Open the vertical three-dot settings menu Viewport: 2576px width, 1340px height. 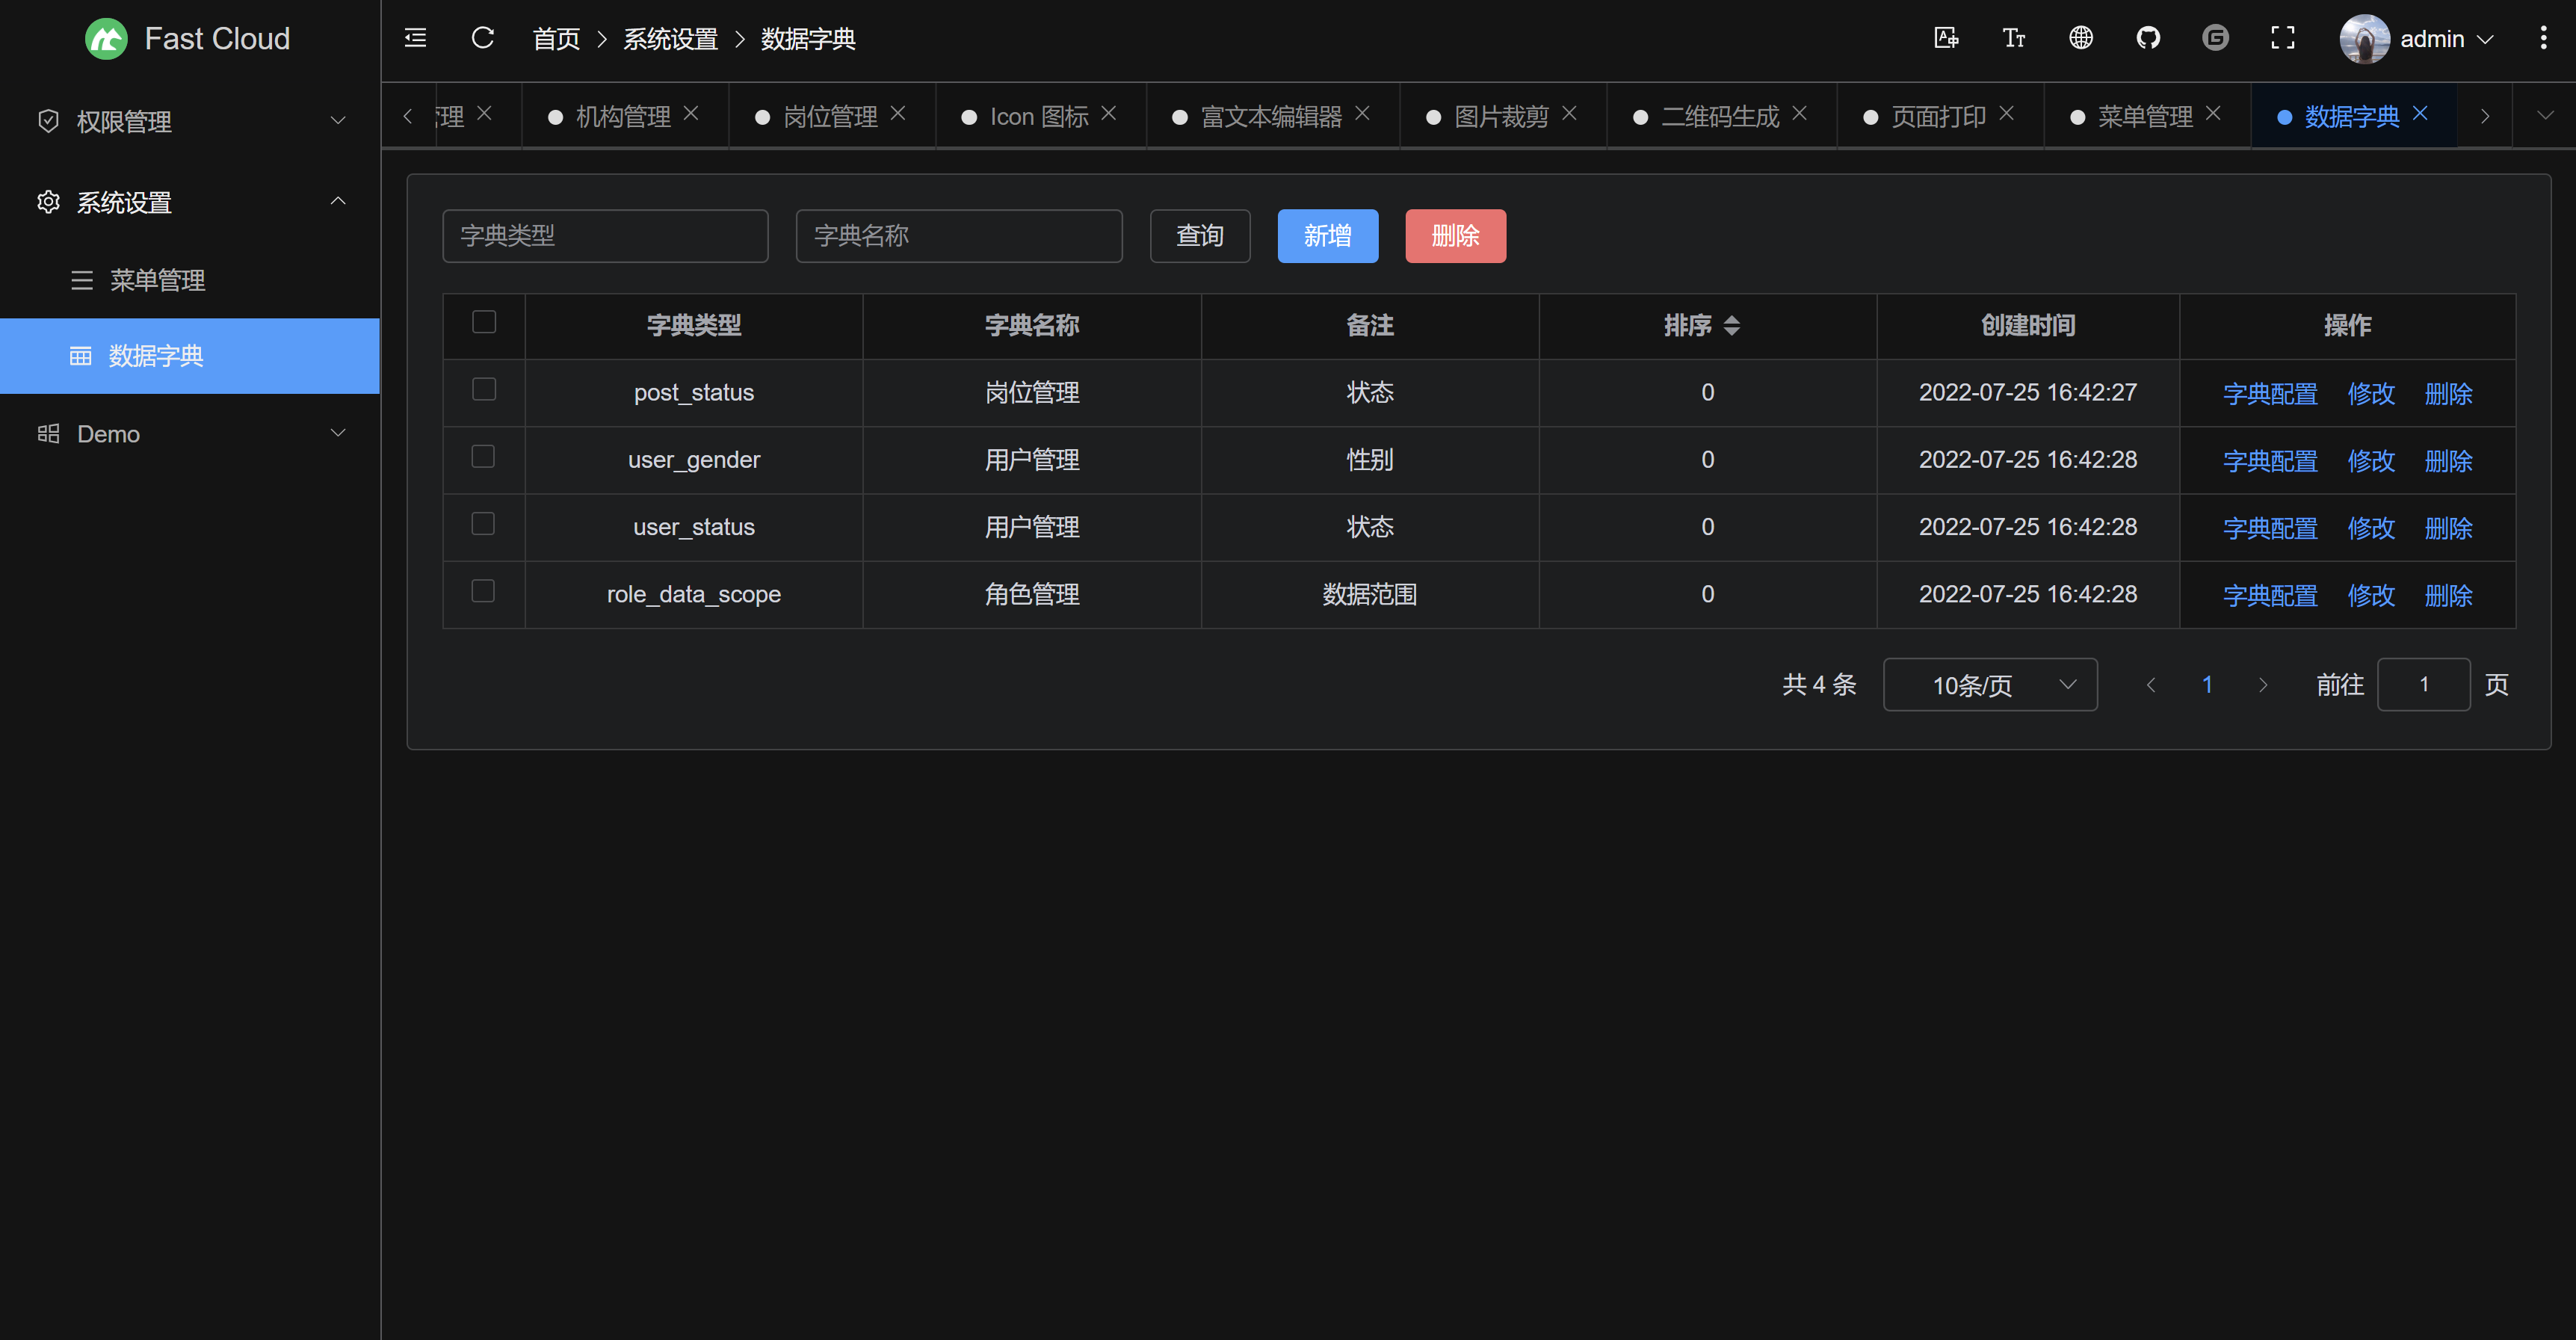tap(2543, 38)
